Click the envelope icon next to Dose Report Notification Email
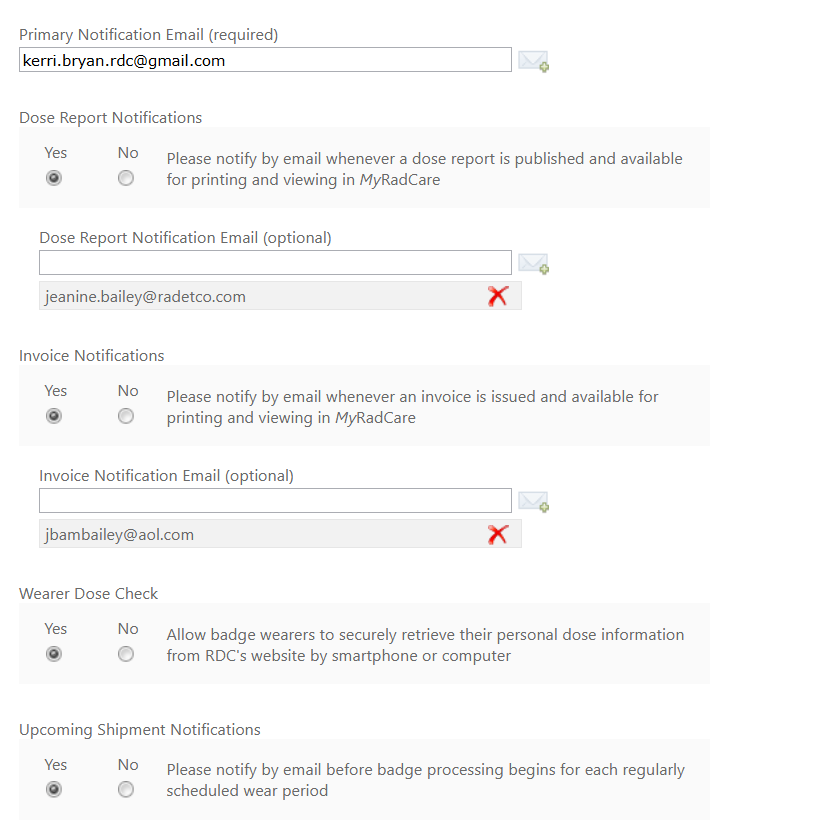814x838 pixels. pos(533,263)
